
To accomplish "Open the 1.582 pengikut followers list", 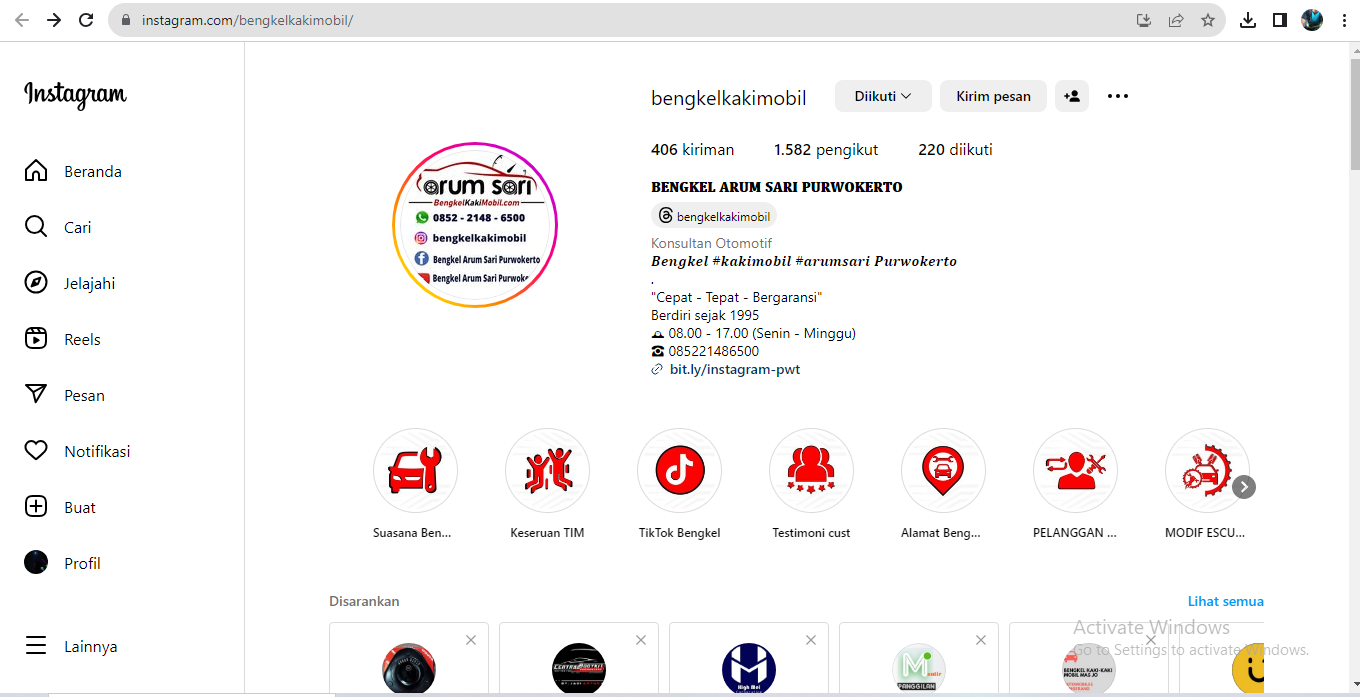I will pos(826,150).
